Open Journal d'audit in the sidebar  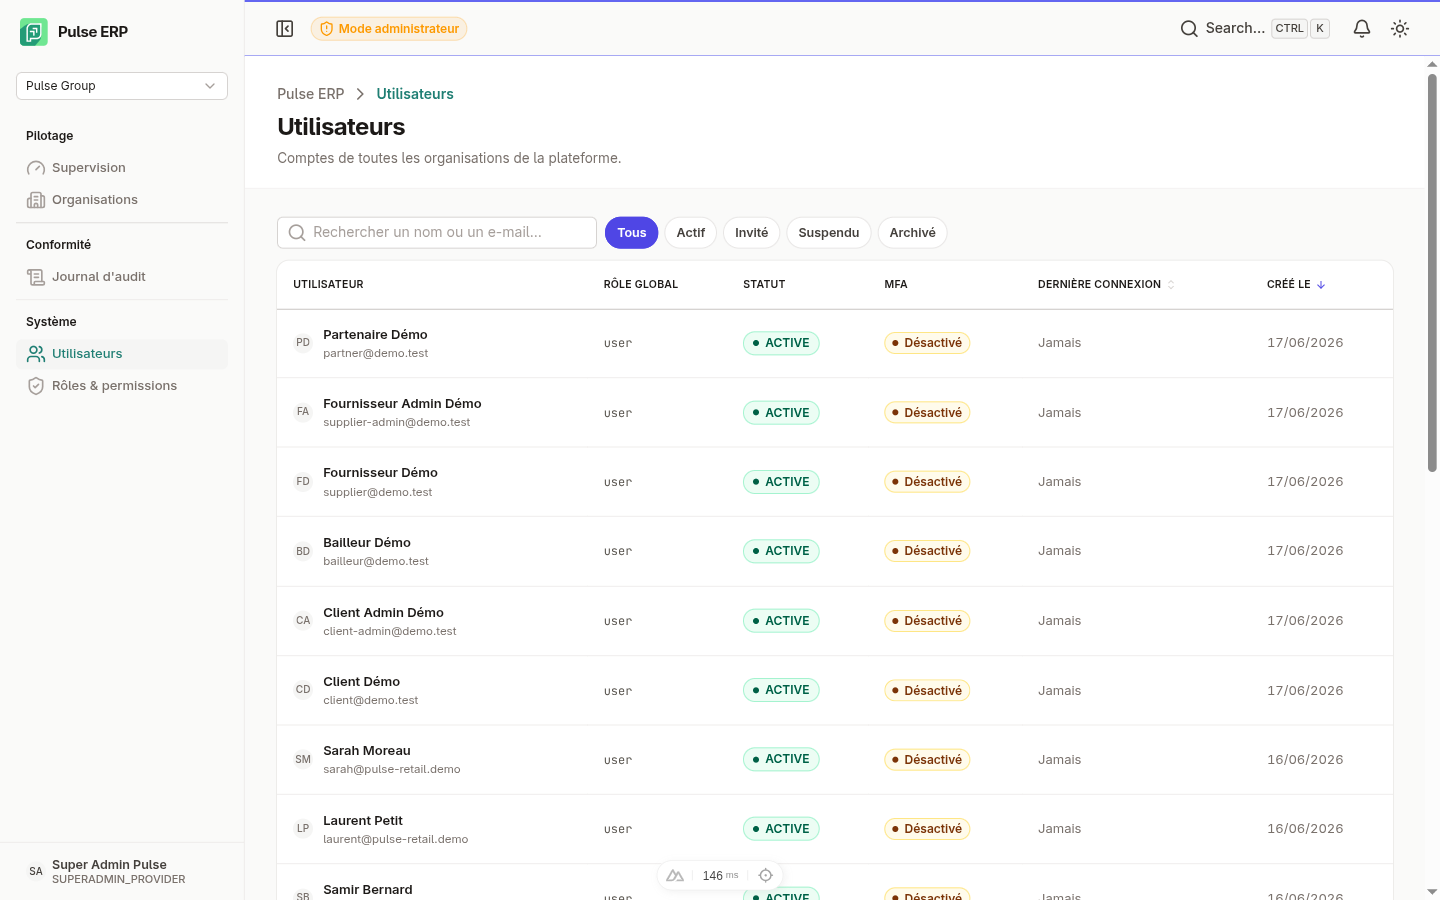point(122,277)
